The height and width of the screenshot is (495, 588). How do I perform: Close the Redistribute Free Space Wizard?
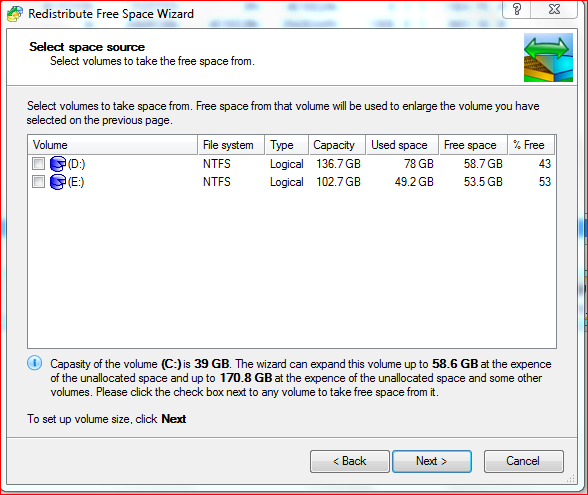point(554,9)
